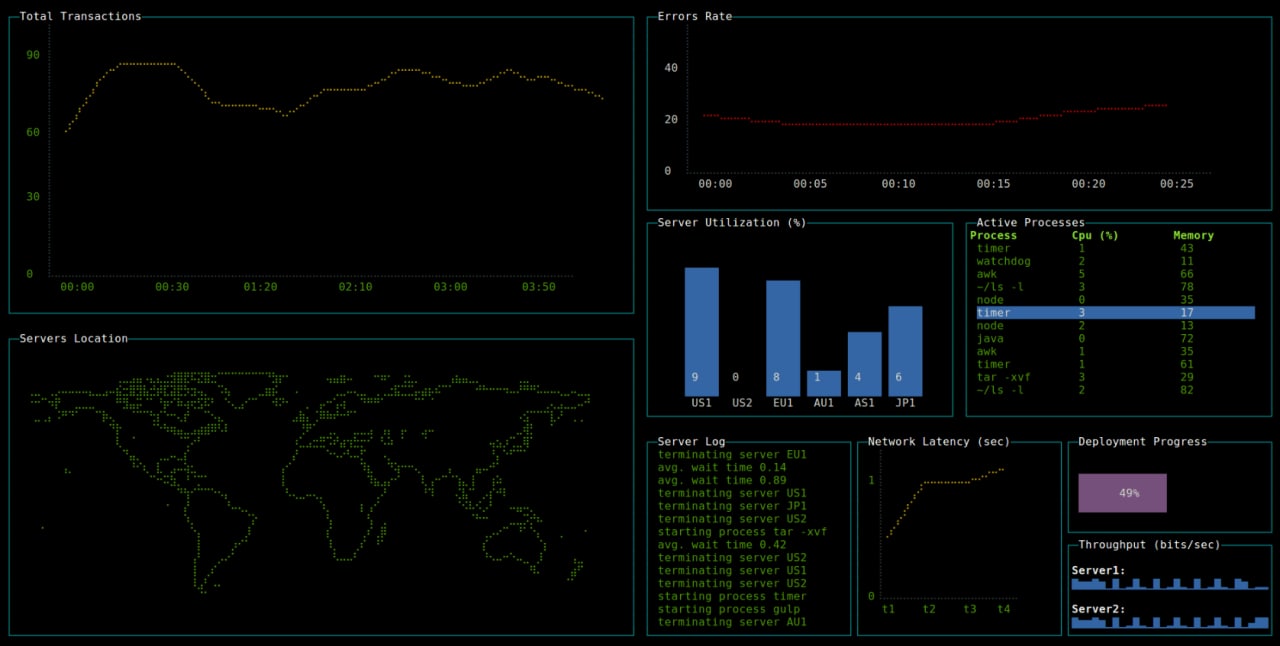This screenshot has width=1280, height=646.
Task: Click the Servers Location panel title
Action: point(74,339)
